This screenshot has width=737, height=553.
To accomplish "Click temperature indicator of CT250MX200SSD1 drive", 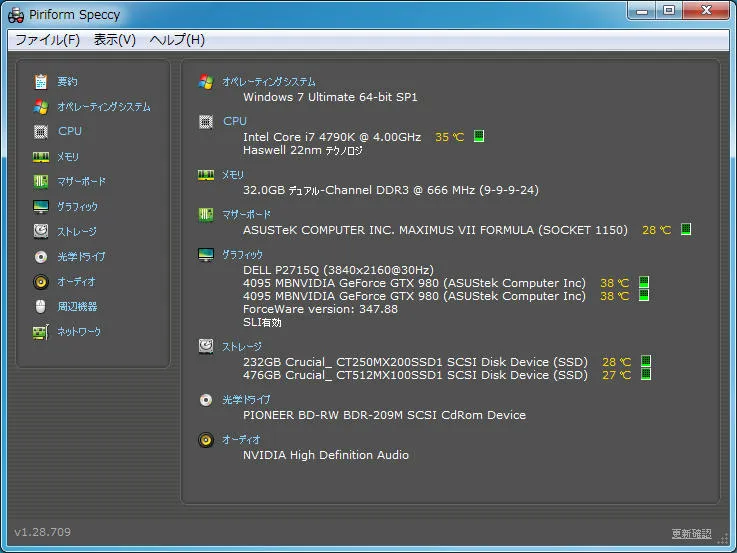I will 646,361.
